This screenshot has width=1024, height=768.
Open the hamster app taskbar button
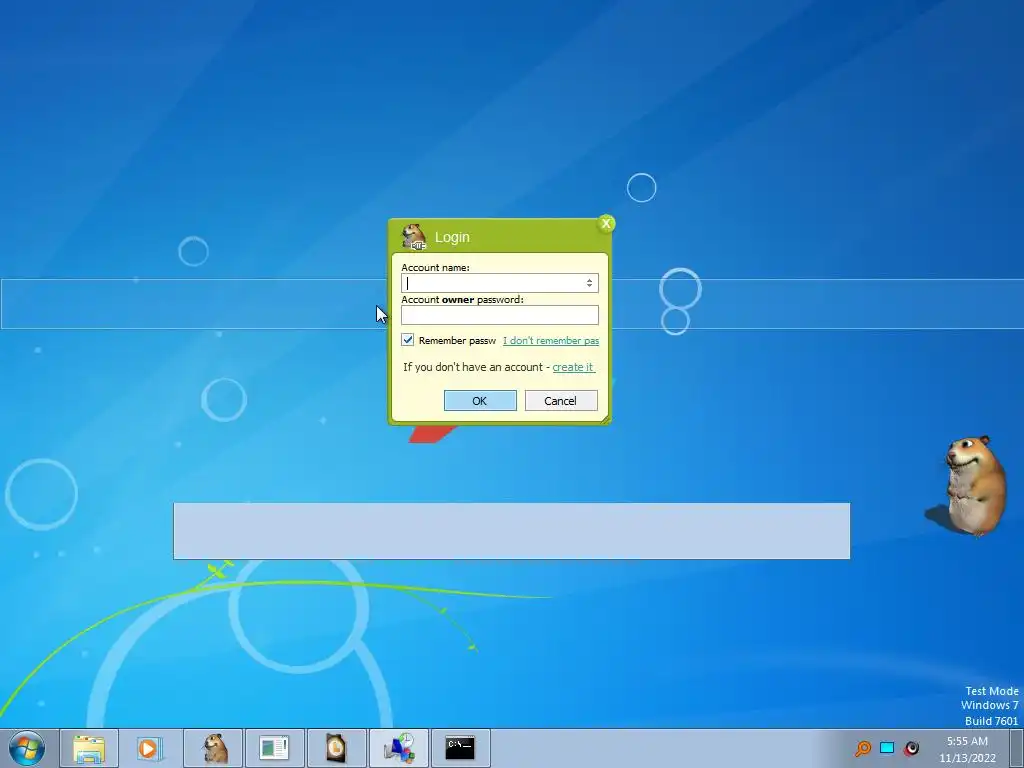tap(213, 748)
